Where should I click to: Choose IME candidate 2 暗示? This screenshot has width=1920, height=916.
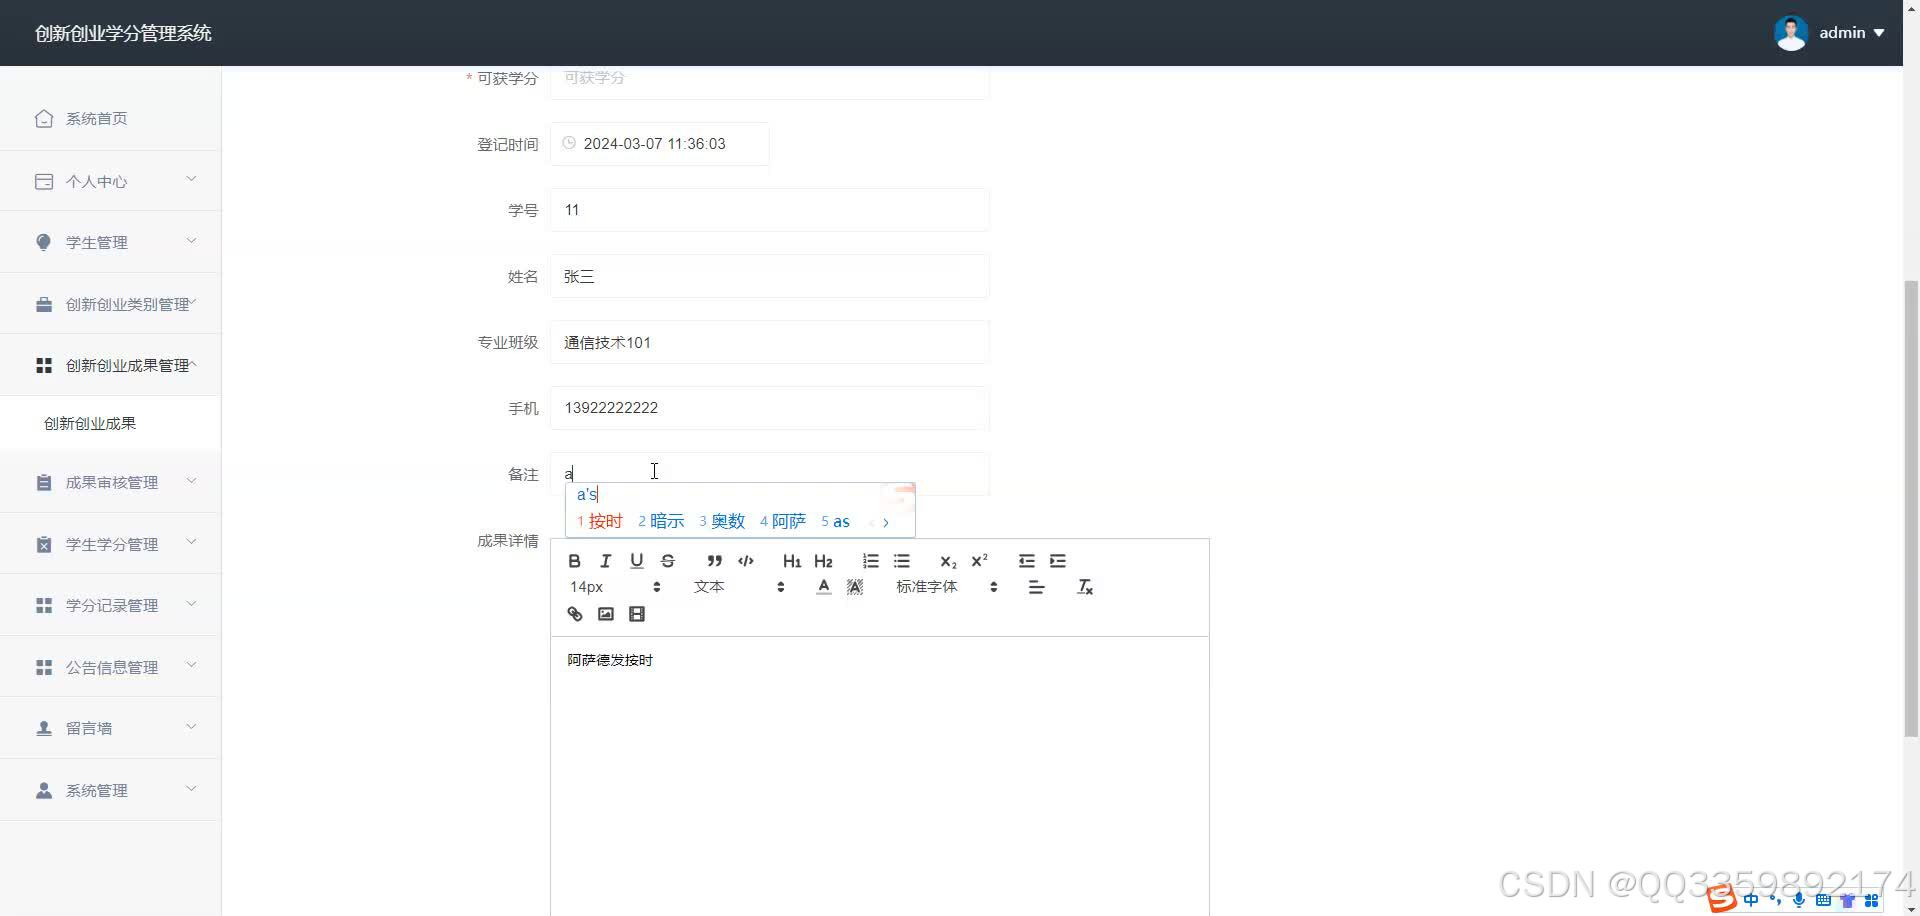pos(661,521)
